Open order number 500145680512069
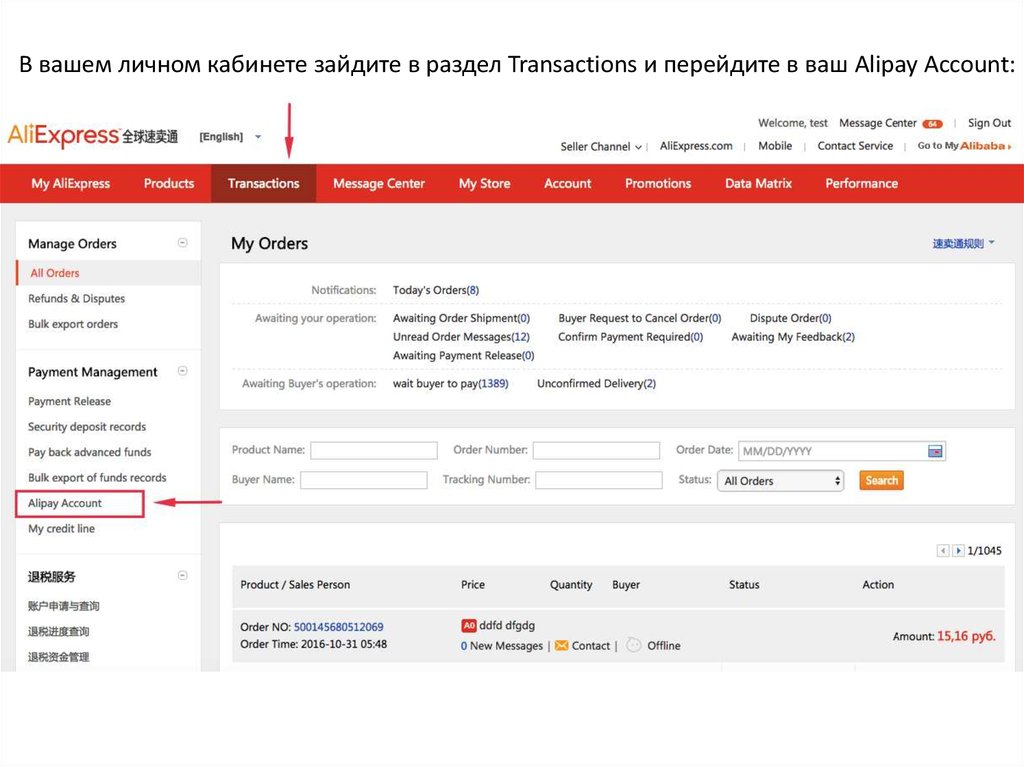 coord(338,627)
